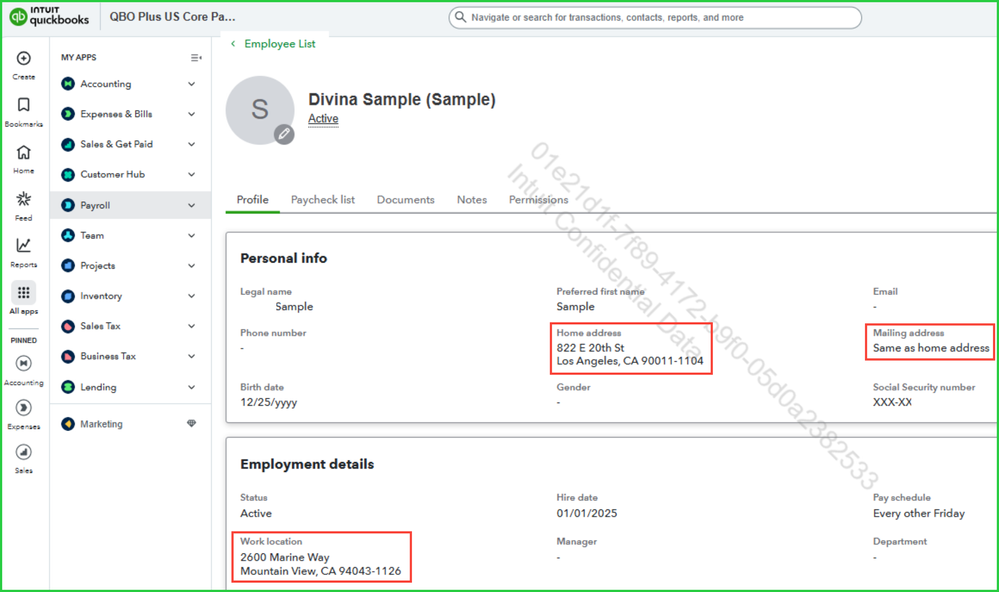The height and width of the screenshot is (592, 999).
Task: Open pinned Expenses icon in rail
Action: pos(24,408)
